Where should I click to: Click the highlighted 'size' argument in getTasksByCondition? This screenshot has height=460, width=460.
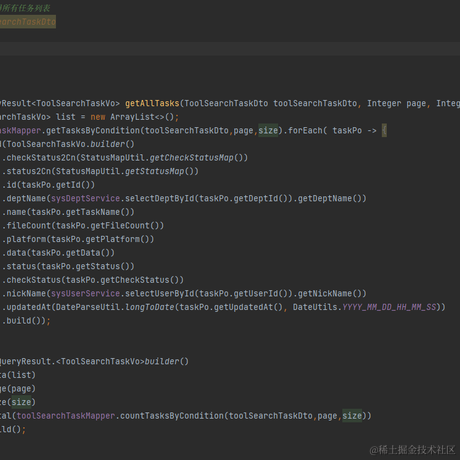[268, 130]
